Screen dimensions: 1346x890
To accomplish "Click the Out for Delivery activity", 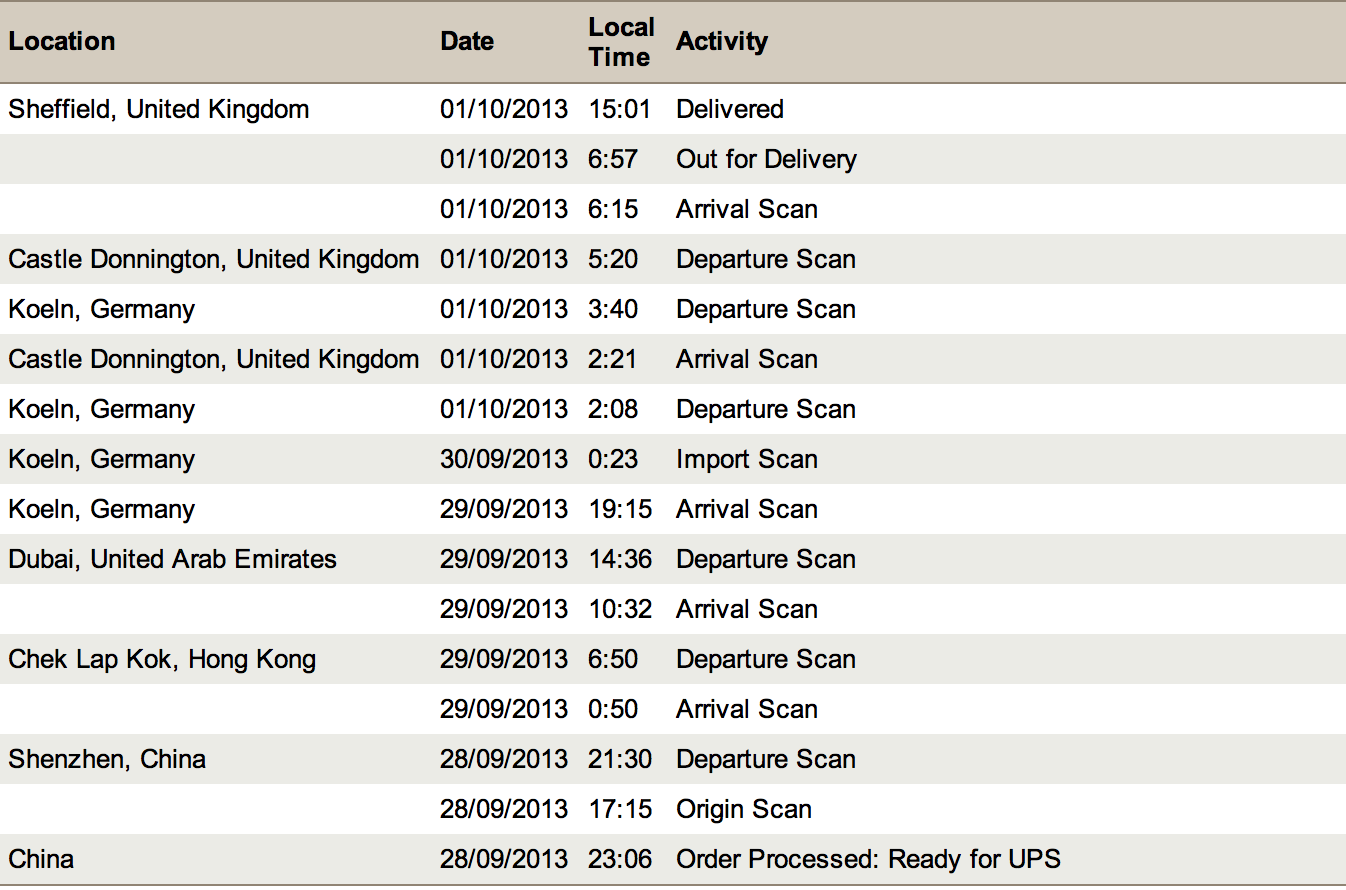I will click(767, 159).
